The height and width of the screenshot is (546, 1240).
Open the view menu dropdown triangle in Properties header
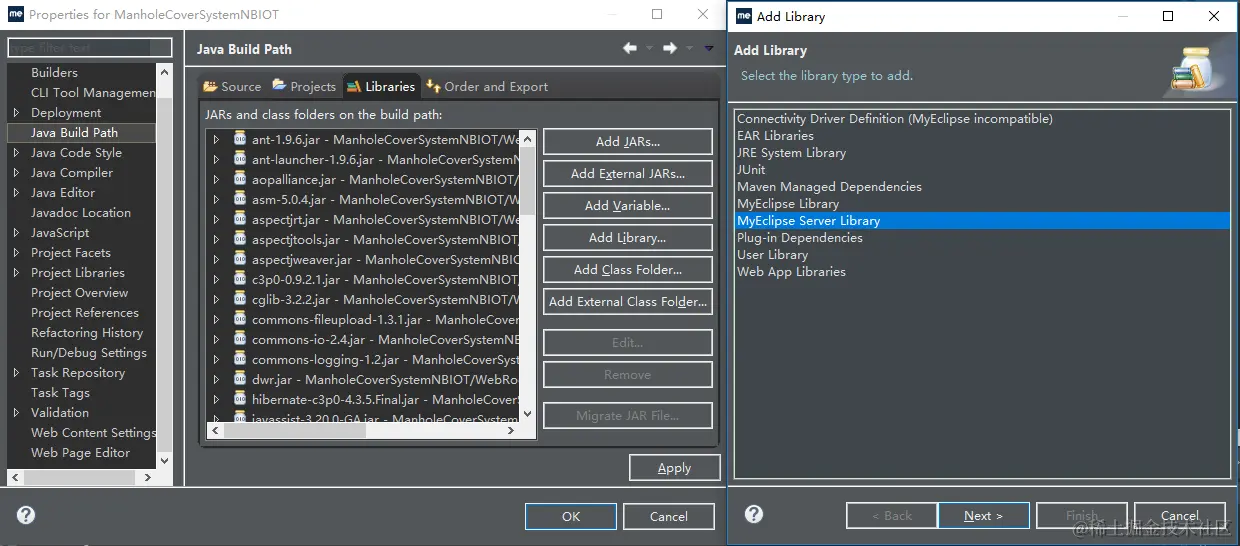pyautogui.click(x=709, y=48)
